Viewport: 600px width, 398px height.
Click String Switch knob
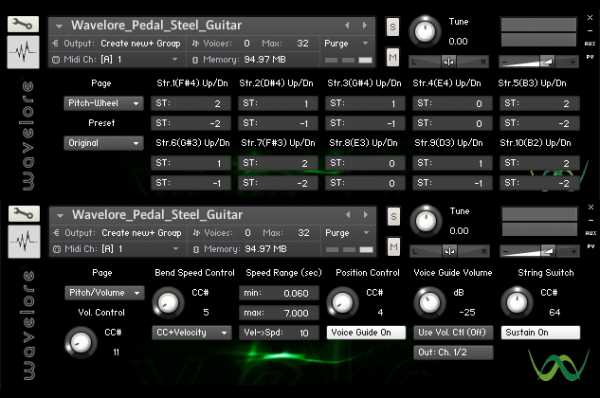point(517,303)
